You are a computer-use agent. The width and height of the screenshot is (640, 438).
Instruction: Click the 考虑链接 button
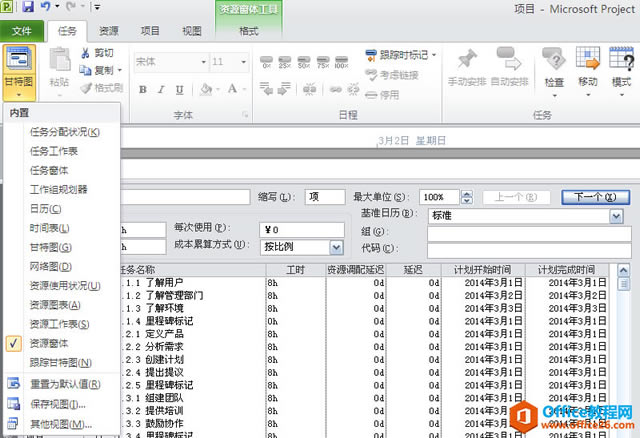pos(391,75)
